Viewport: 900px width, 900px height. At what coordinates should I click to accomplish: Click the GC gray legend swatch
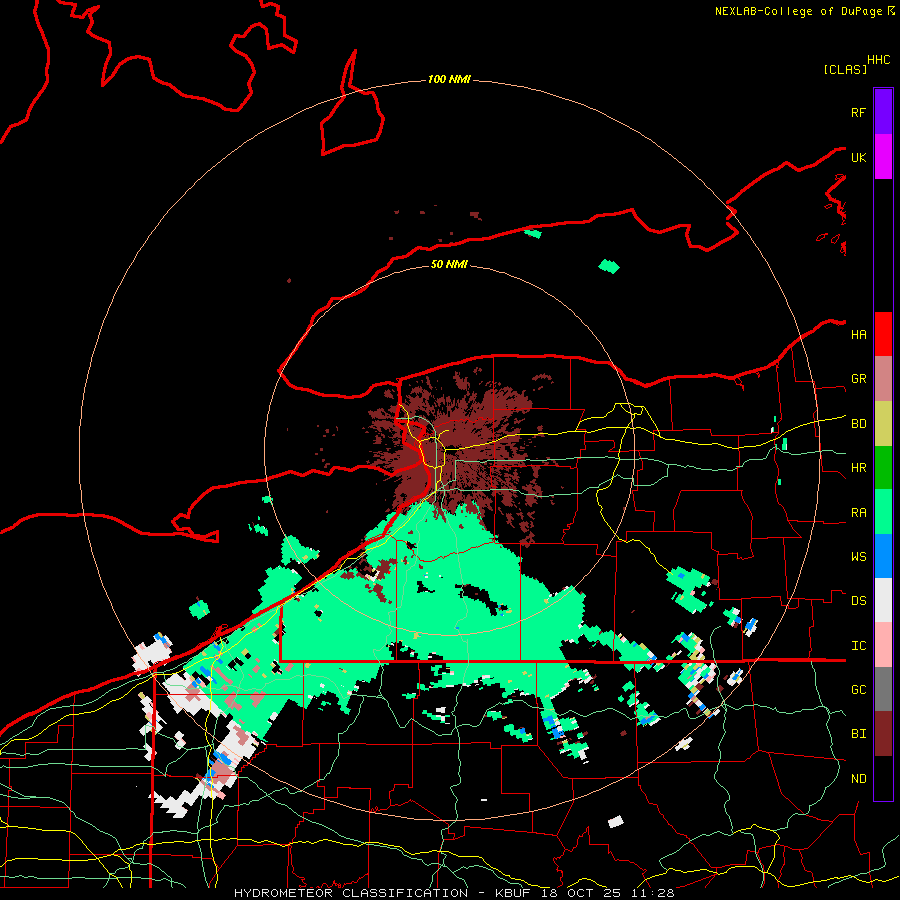tap(883, 689)
